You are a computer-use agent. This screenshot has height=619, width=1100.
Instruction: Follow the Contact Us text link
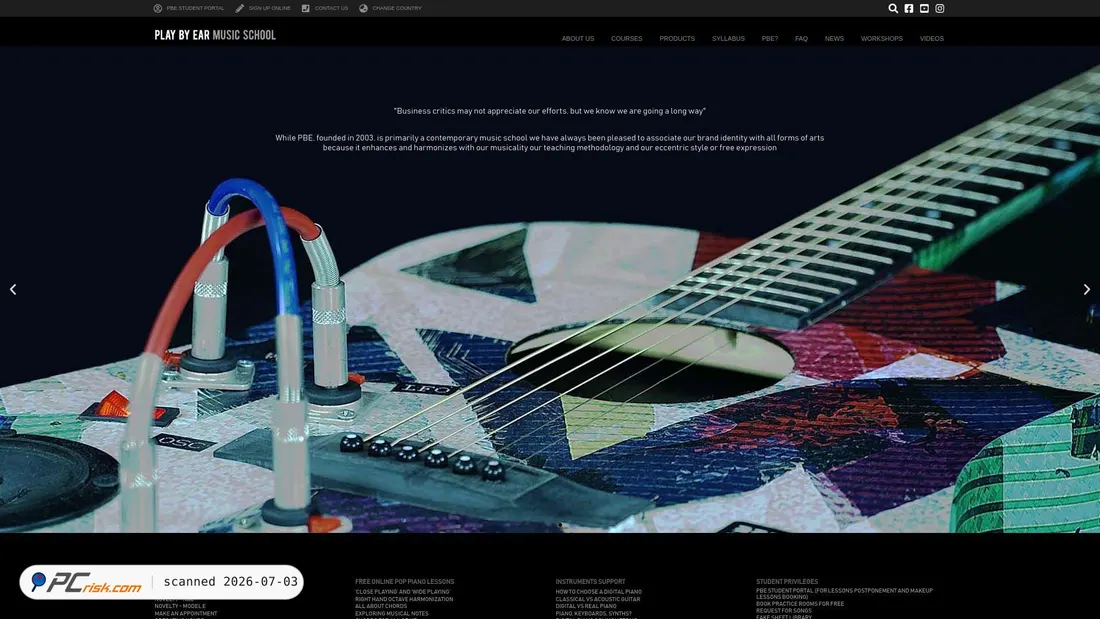331,8
